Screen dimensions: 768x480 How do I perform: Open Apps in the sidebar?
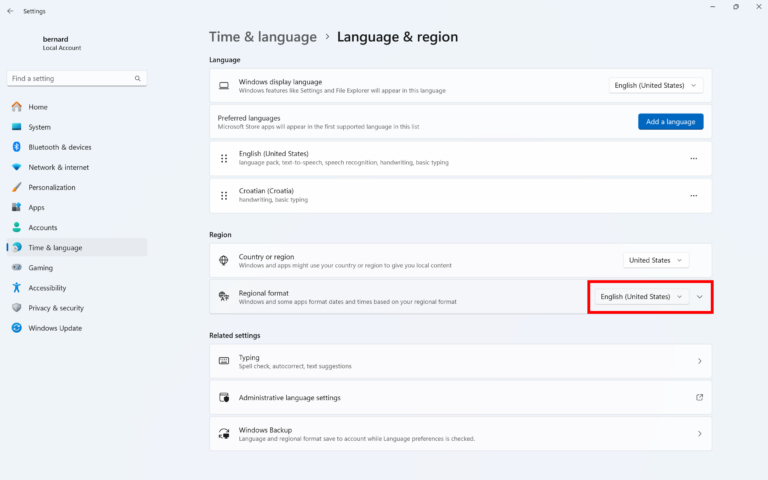tap(77, 207)
